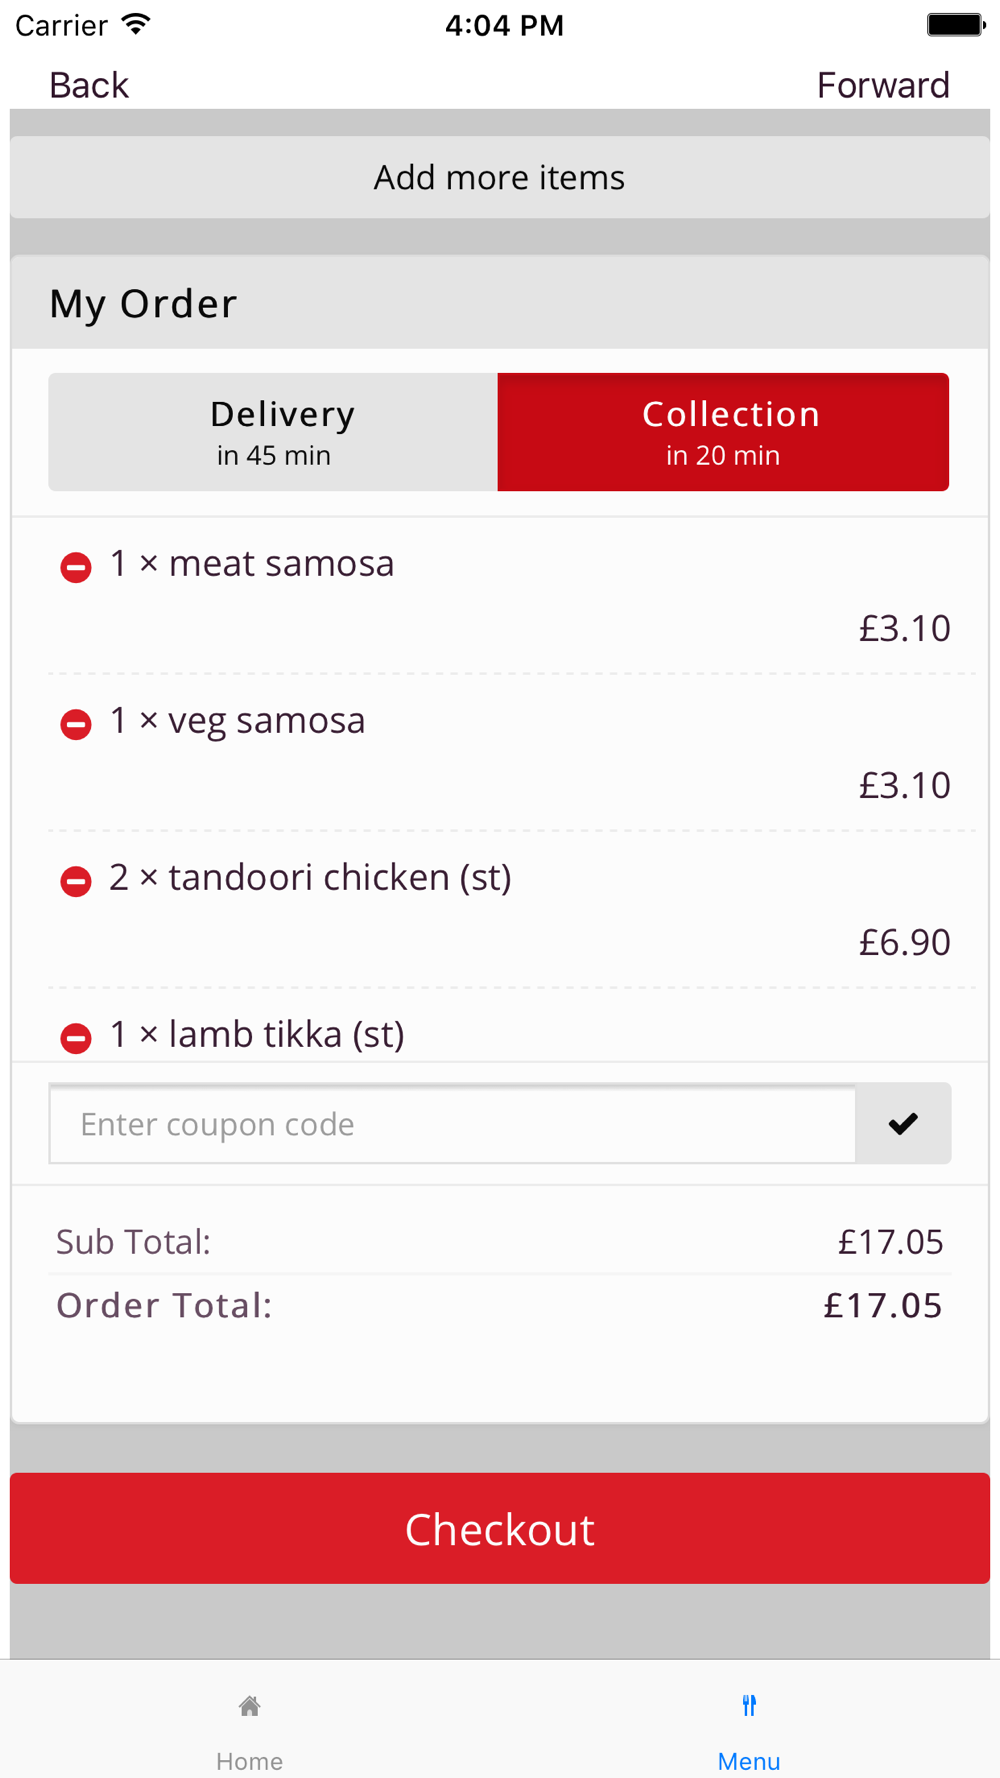Switch order to Delivery in 45 min
Viewport: 1000px width, 1778px height.
[273, 432]
